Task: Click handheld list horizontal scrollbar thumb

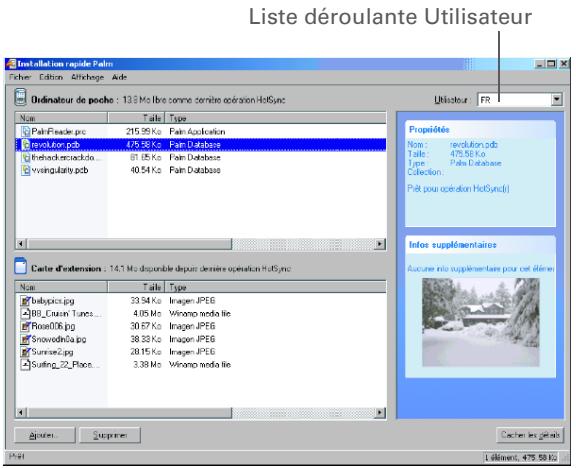Action: (129, 244)
